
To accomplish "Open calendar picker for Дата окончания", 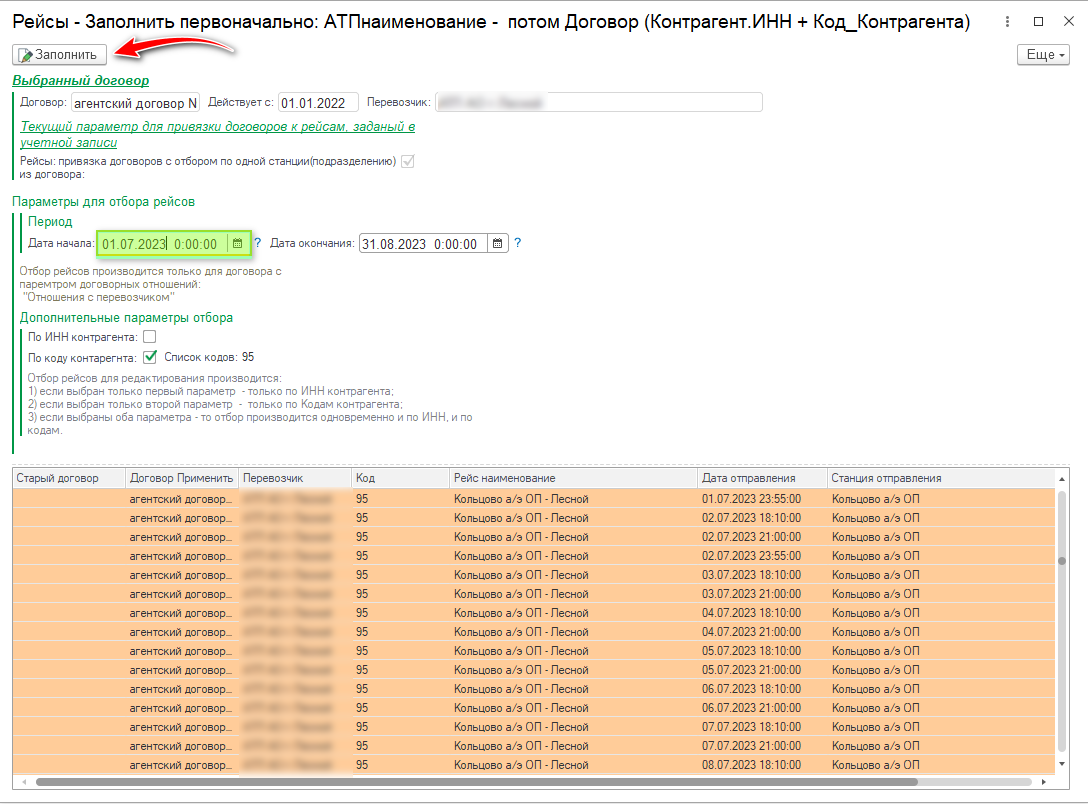I will 498,243.
